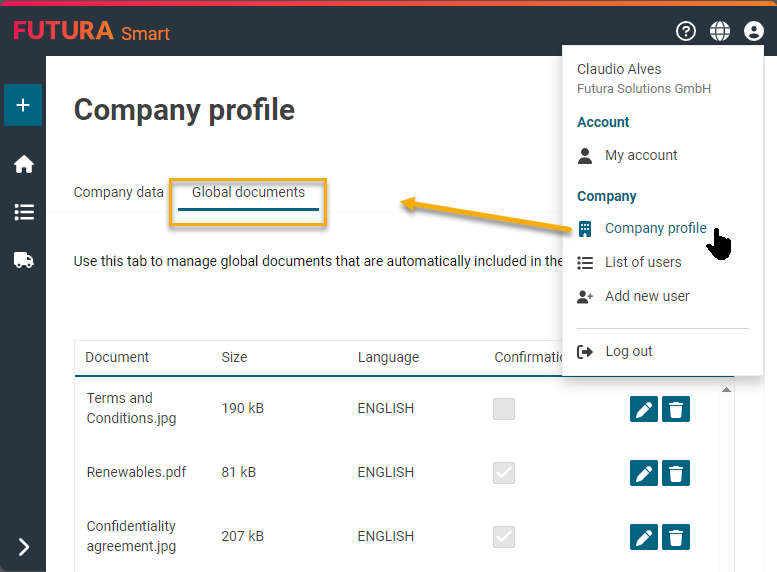Expand the sidebar with chevron arrow
Image resolution: width=777 pixels, height=572 pixels.
(x=23, y=546)
